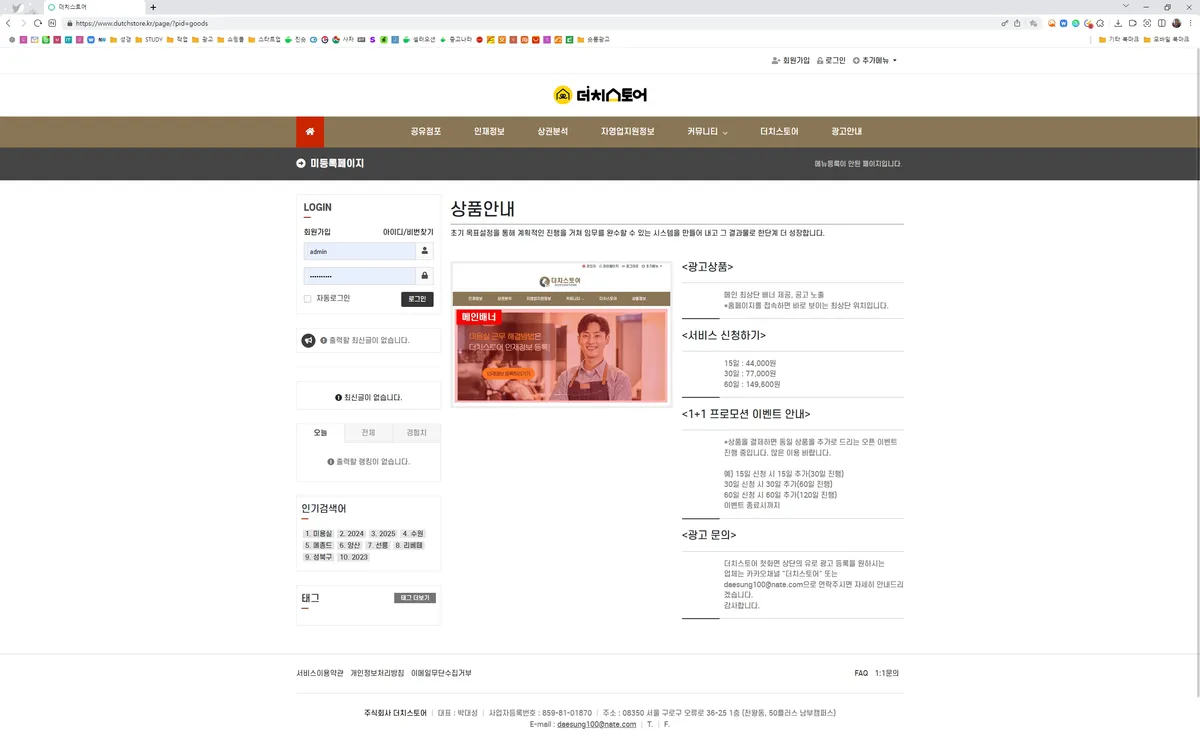
Task: Click the 태그 더보기 button
Action: (415, 598)
